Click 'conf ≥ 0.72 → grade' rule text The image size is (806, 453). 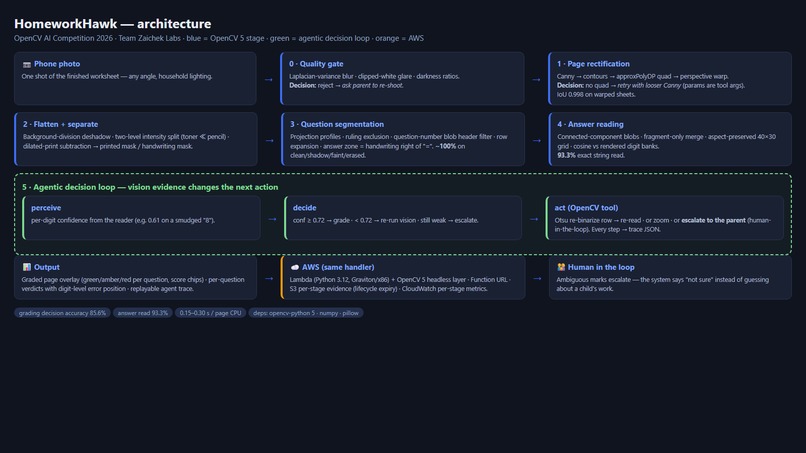[386, 221]
